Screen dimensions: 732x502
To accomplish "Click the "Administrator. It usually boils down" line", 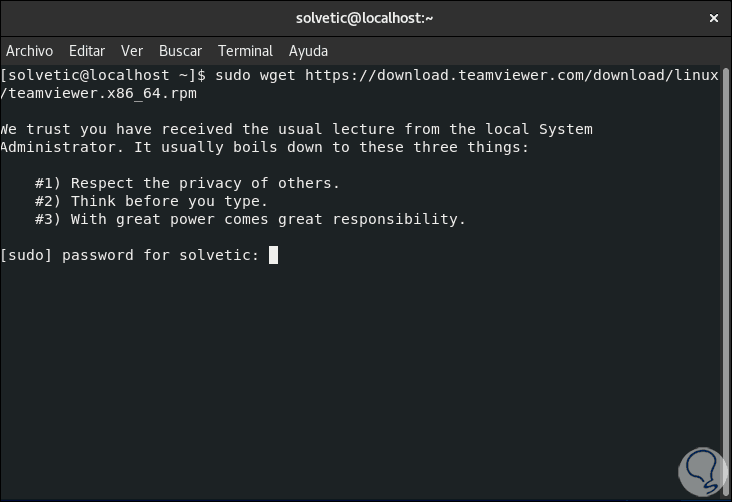I will click(264, 147).
